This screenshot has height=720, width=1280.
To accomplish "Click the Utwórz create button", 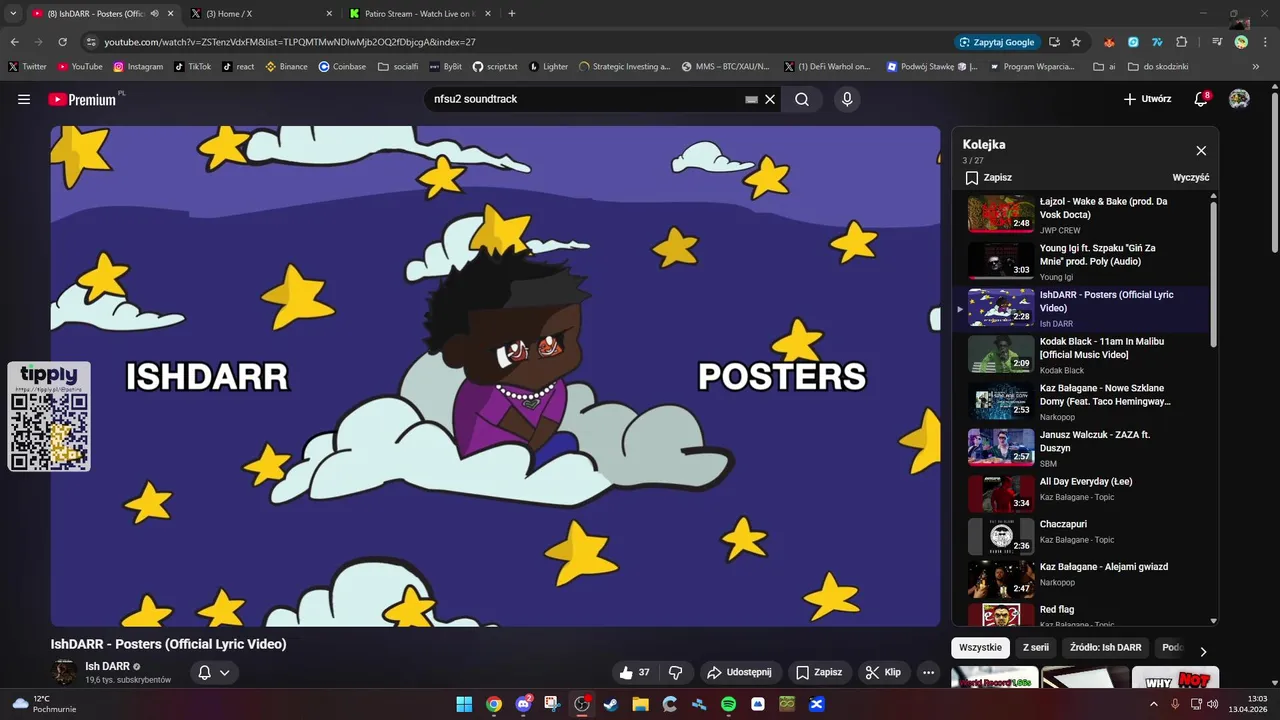I will pos(1147,99).
